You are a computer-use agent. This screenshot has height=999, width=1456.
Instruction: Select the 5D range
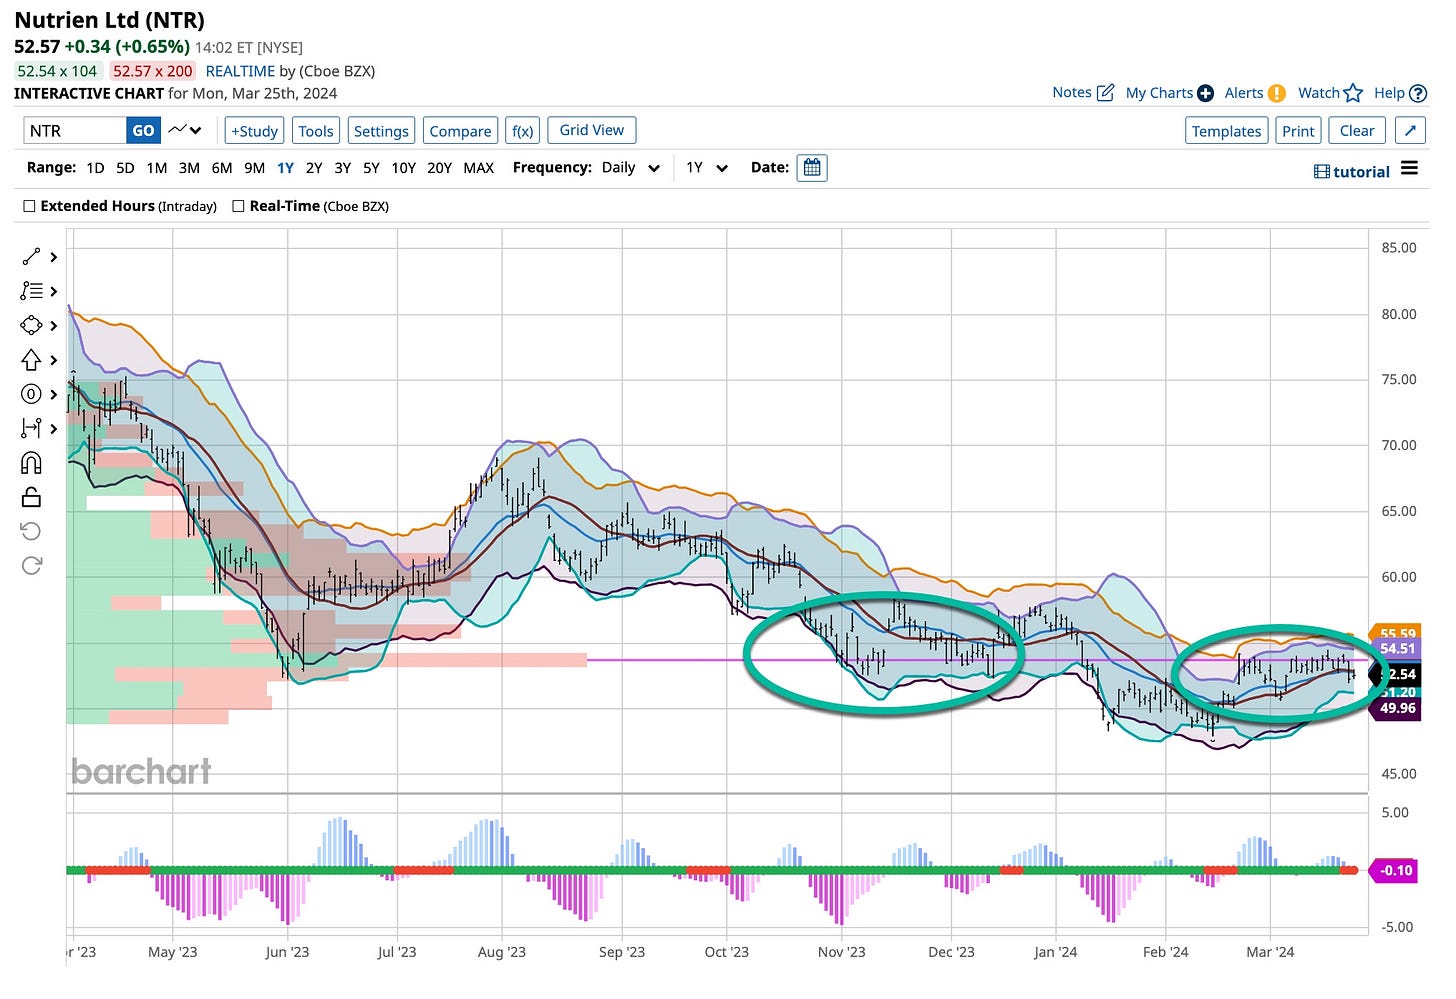point(125,168)
